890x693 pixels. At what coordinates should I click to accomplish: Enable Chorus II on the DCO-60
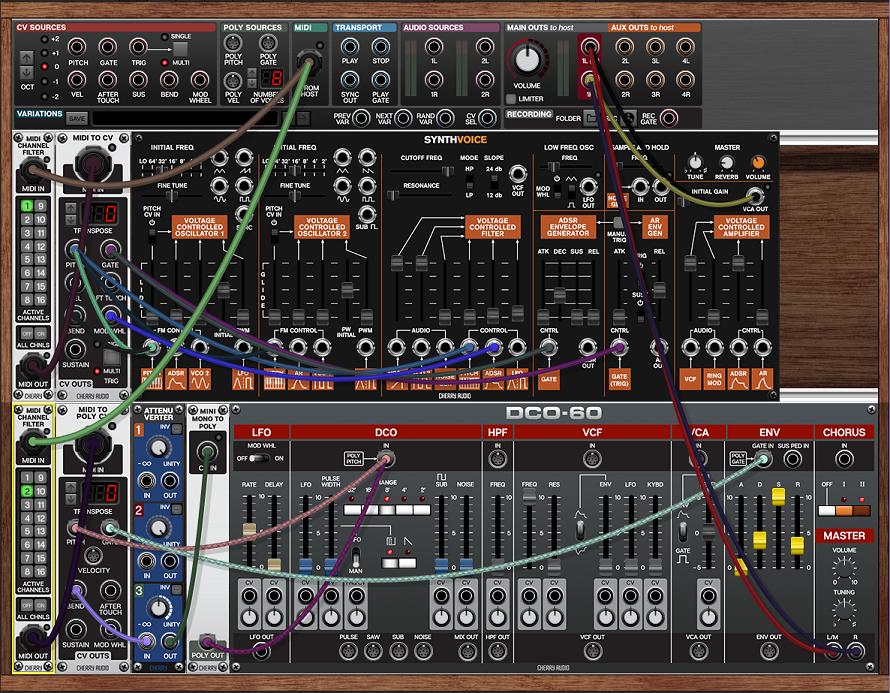pyautogui.click(x=862, y=510)
